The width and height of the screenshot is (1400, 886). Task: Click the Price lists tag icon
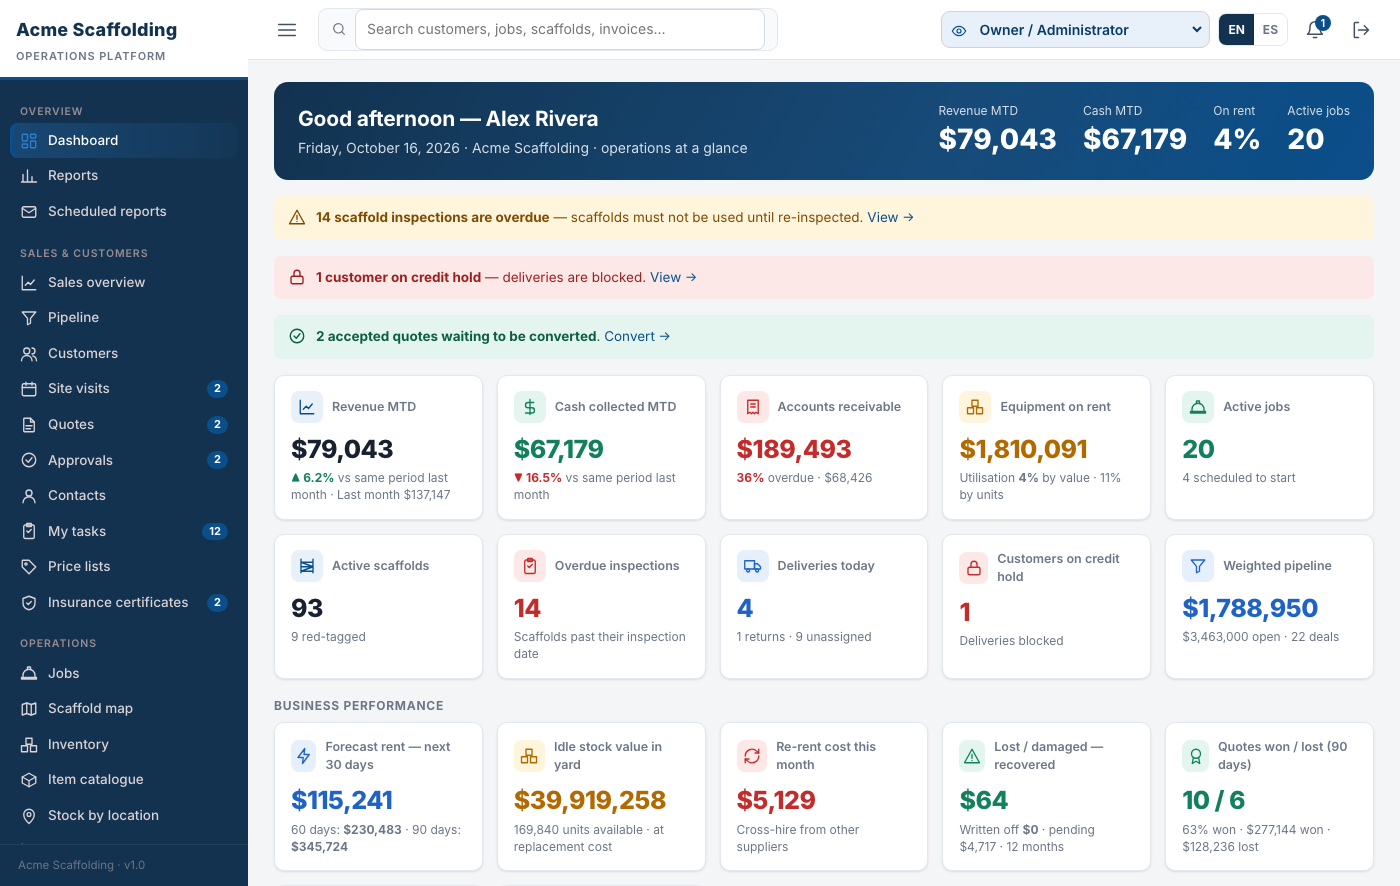[x=29, y=567]
